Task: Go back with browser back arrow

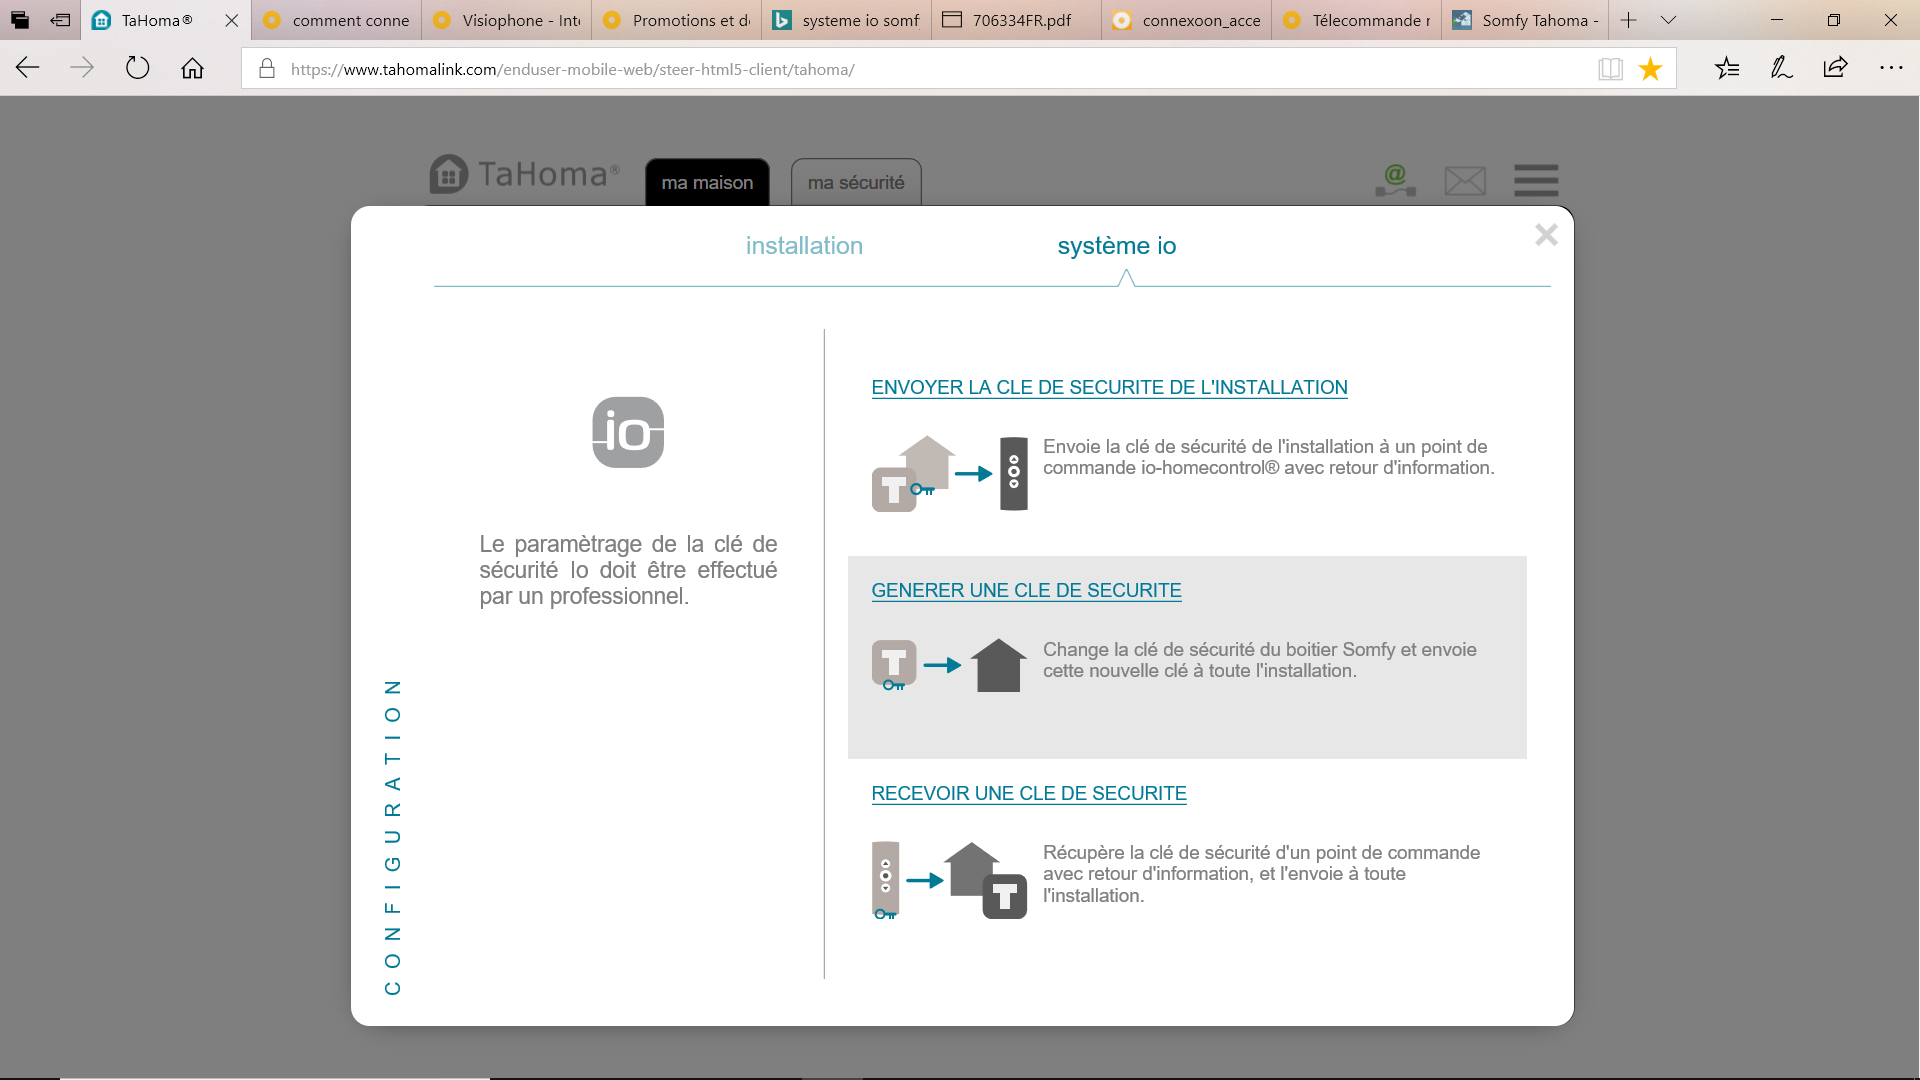Action: [27, 68]
